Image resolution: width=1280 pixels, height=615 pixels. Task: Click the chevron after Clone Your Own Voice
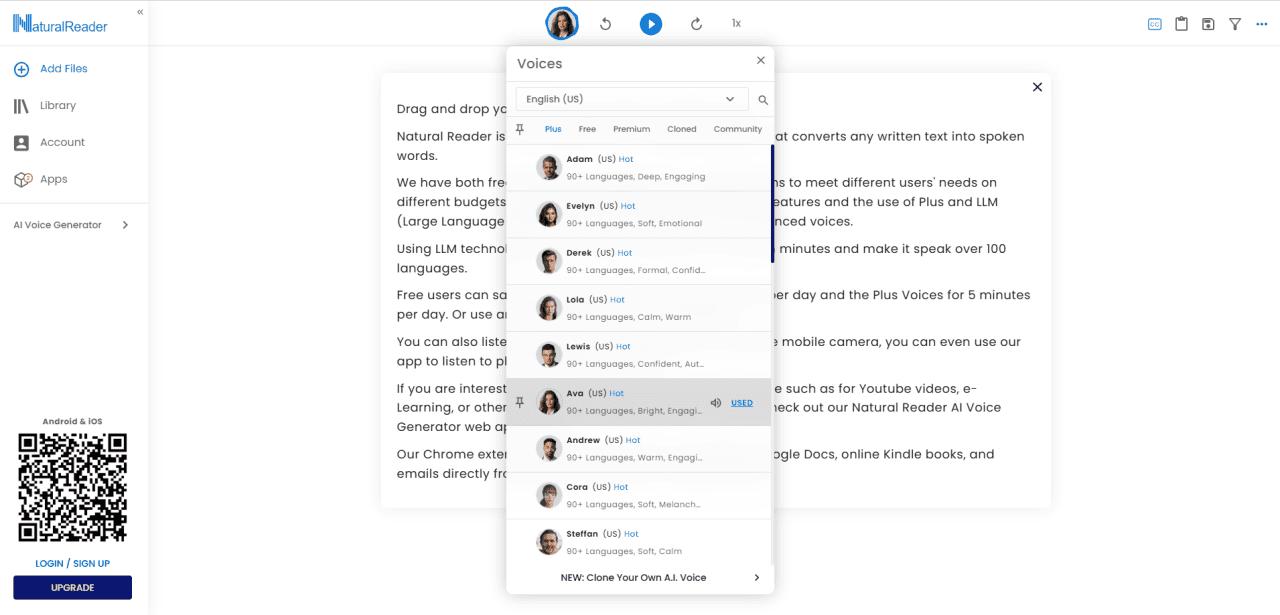[757, 577]
